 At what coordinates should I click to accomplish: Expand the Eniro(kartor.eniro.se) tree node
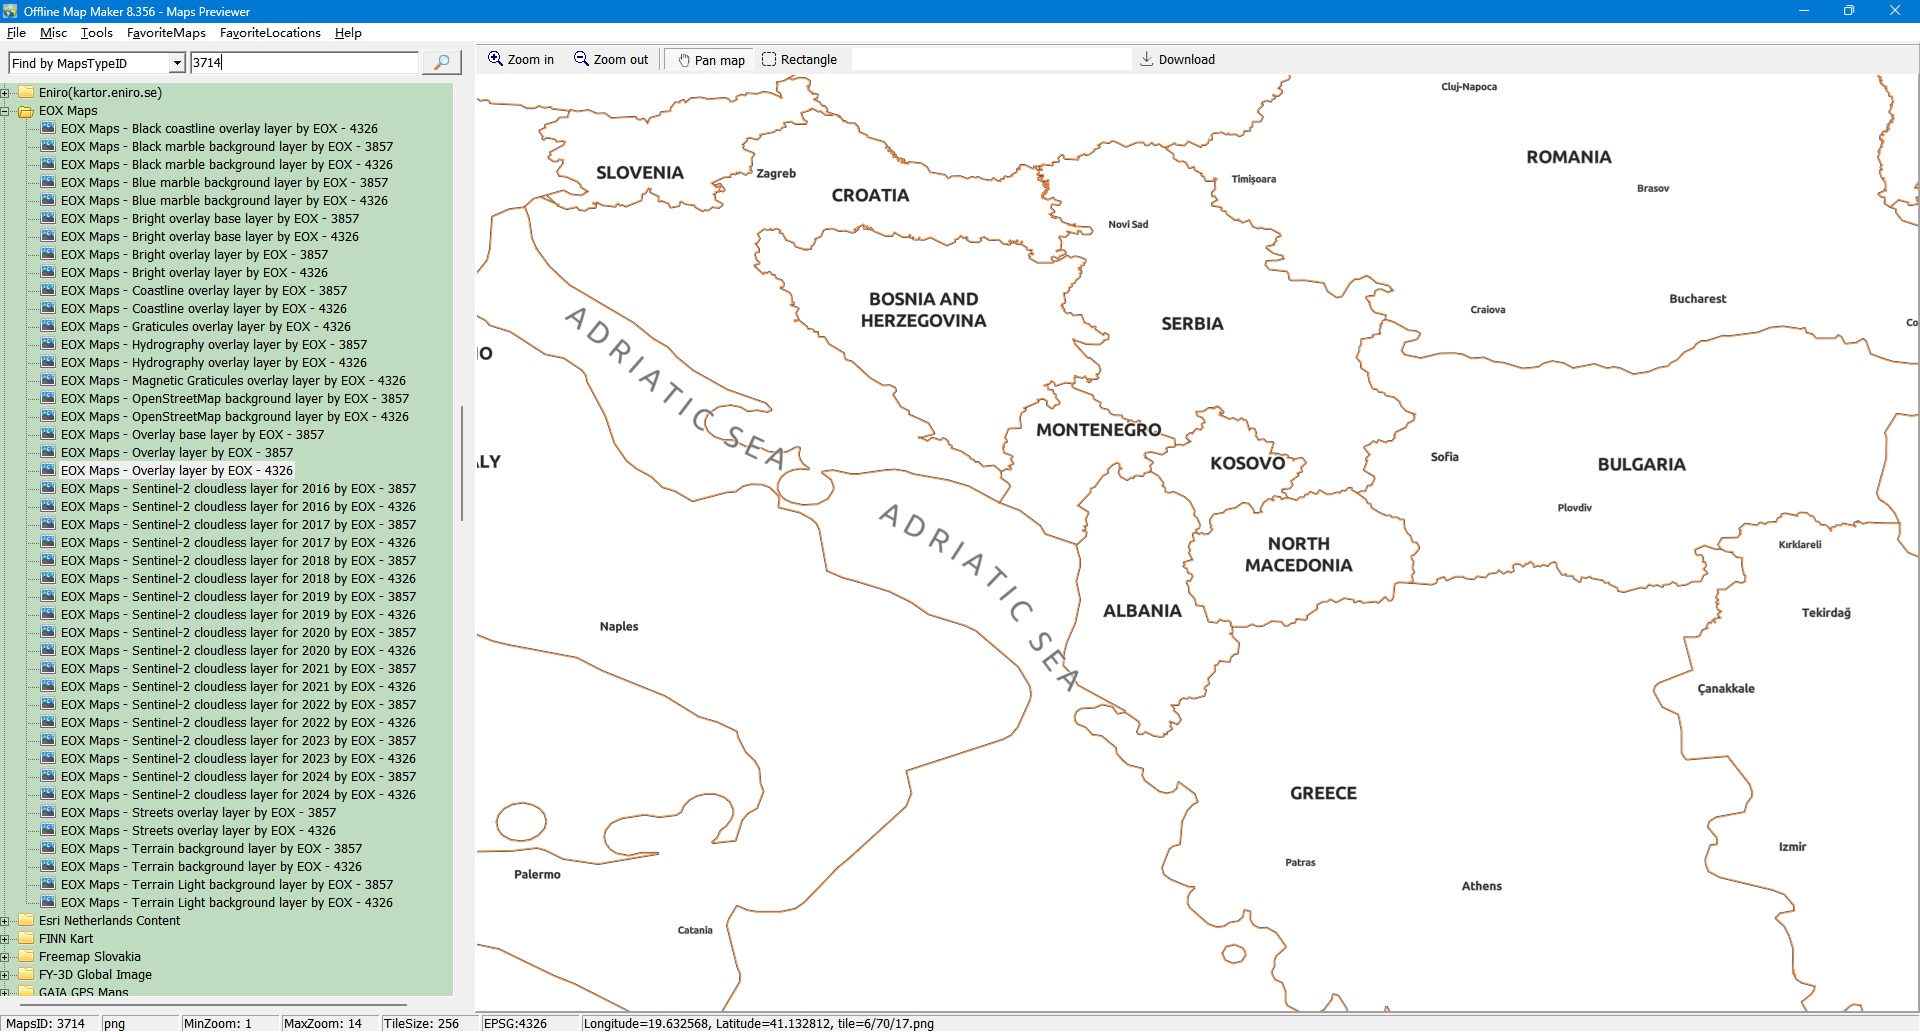point(5,93)
